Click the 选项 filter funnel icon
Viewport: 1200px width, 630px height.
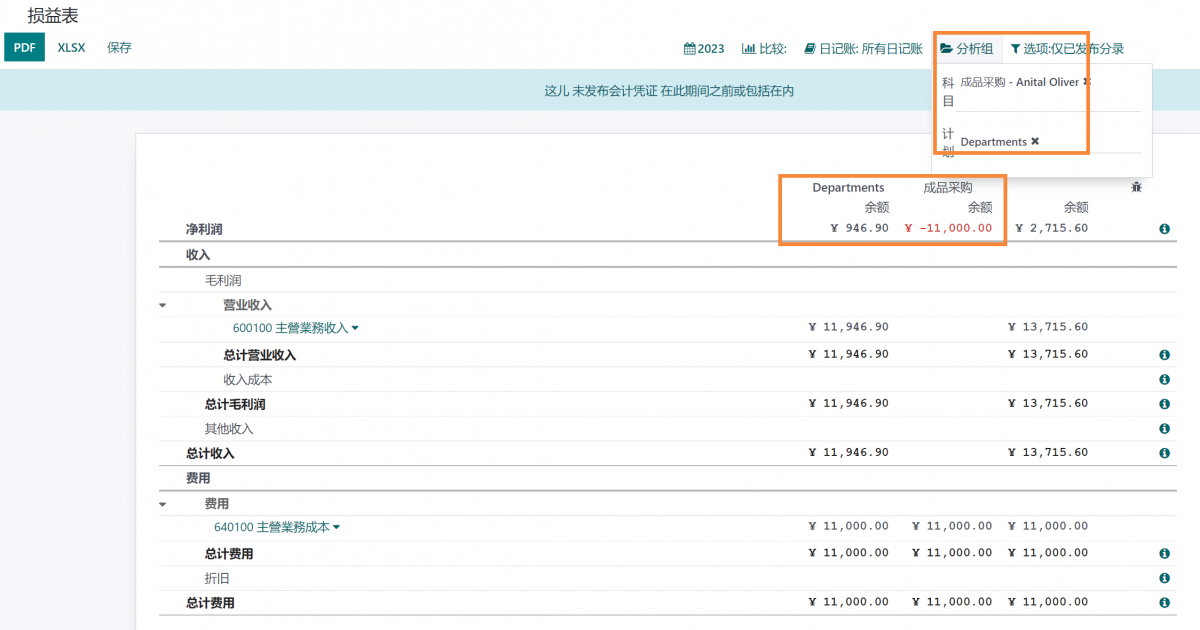[x=1017, y=47]
